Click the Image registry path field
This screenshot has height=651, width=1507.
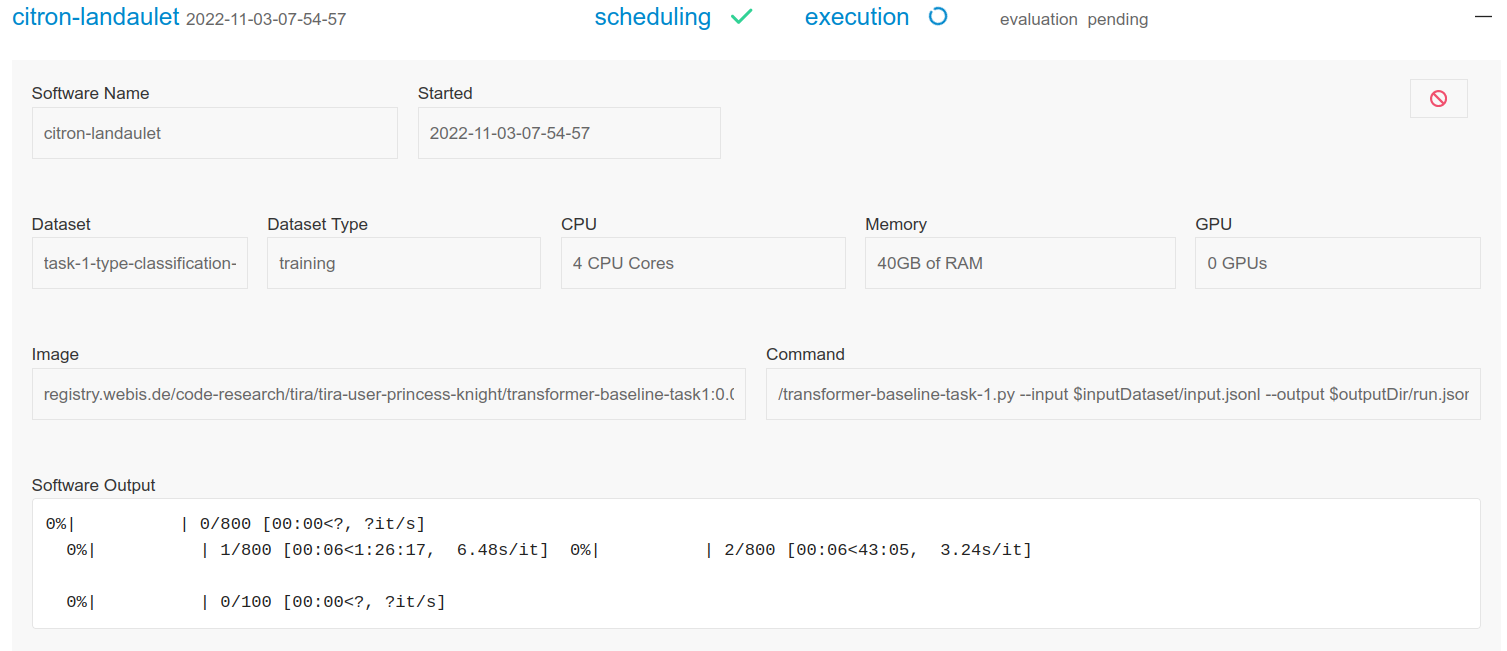click(389, 394)
